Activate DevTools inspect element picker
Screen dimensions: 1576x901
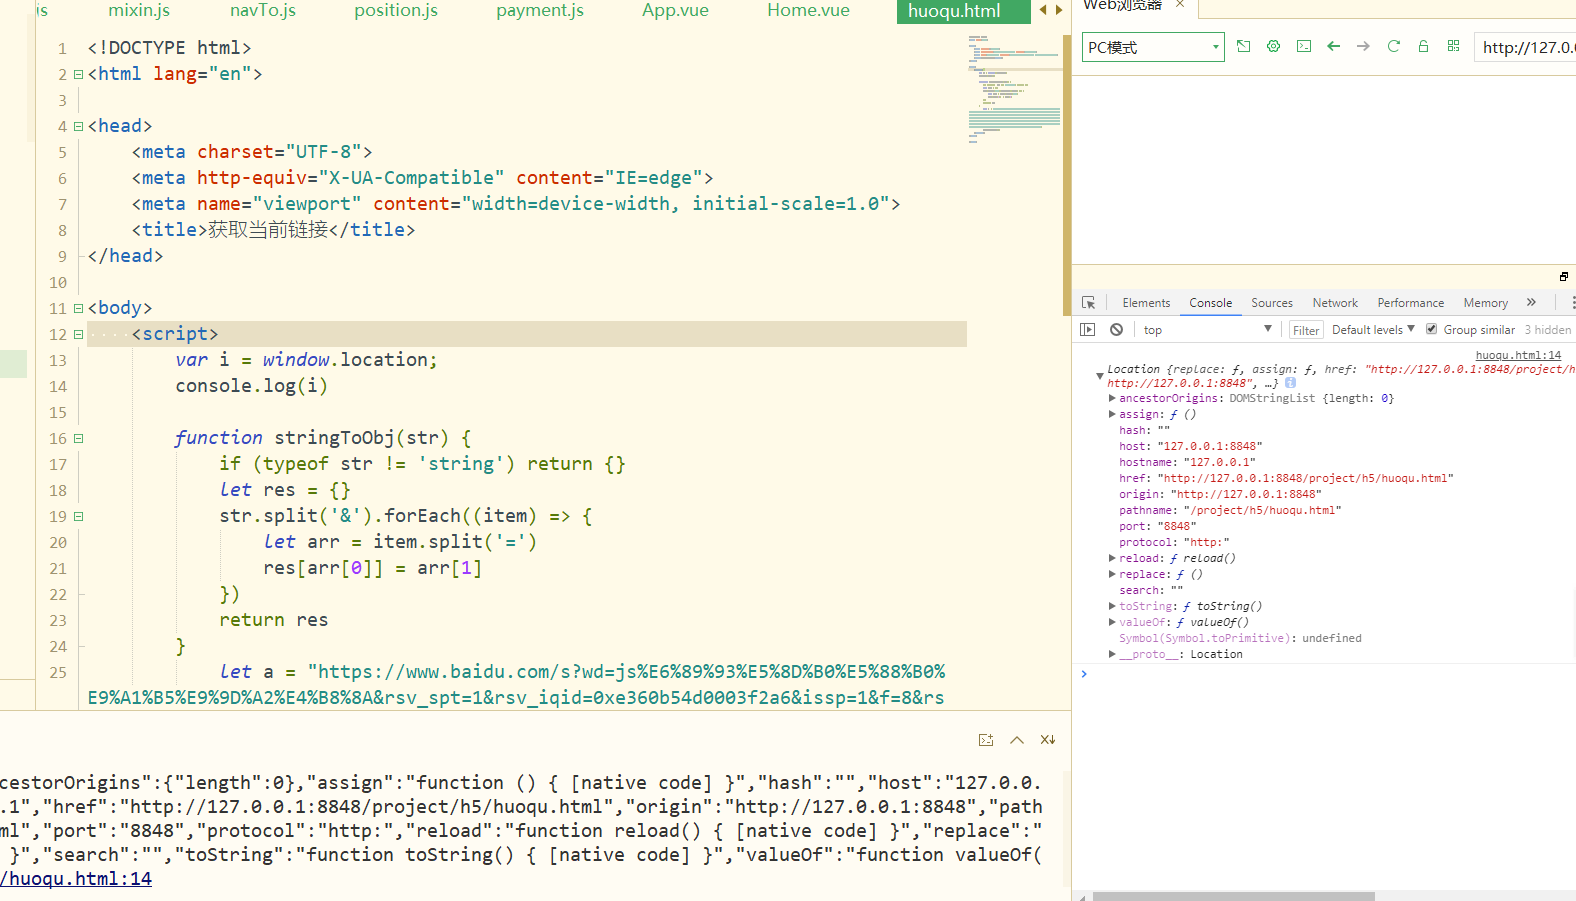(x=1089, y=302)
